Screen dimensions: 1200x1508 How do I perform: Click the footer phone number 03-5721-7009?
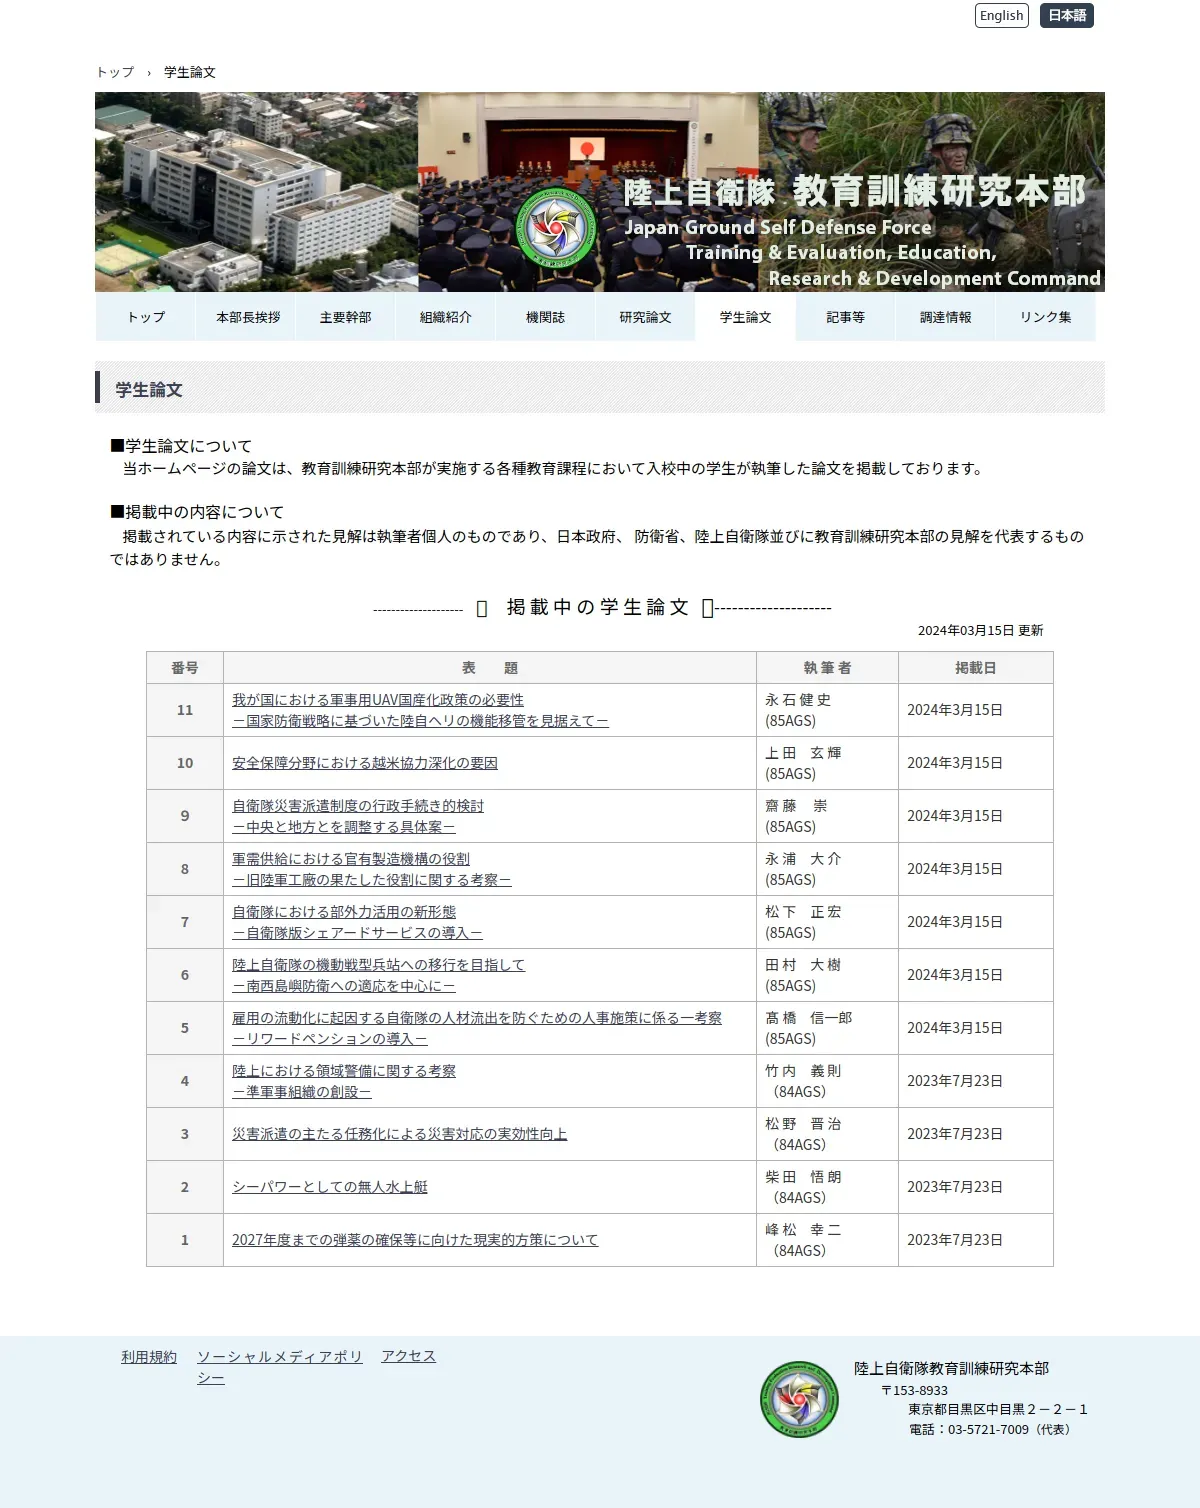(988, 1430)
